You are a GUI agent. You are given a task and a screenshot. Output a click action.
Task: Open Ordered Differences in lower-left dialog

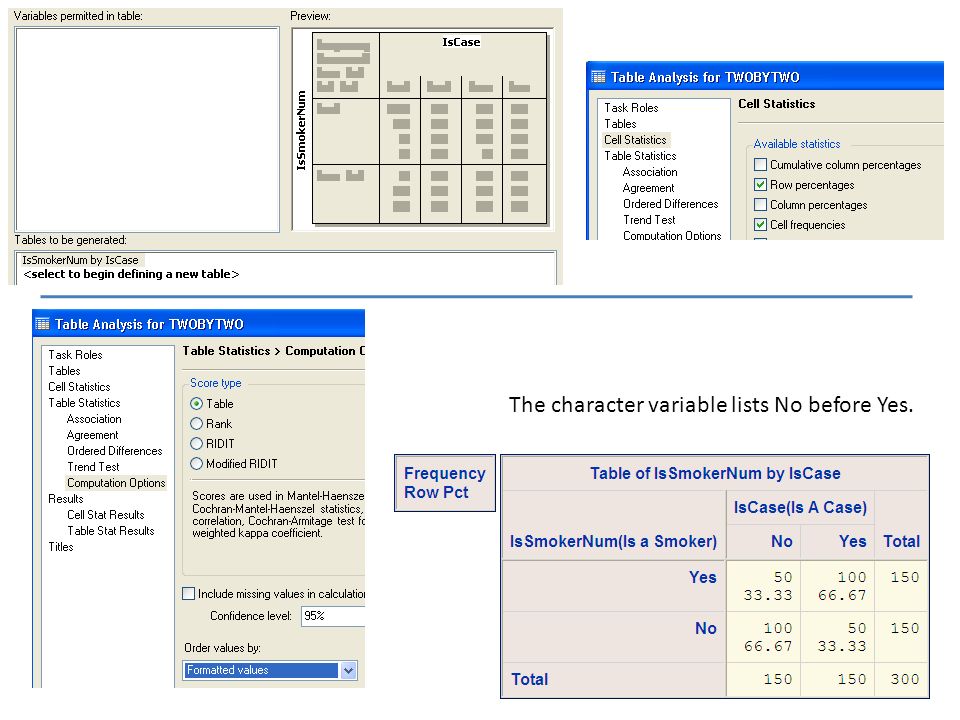(x=114, y=451)
